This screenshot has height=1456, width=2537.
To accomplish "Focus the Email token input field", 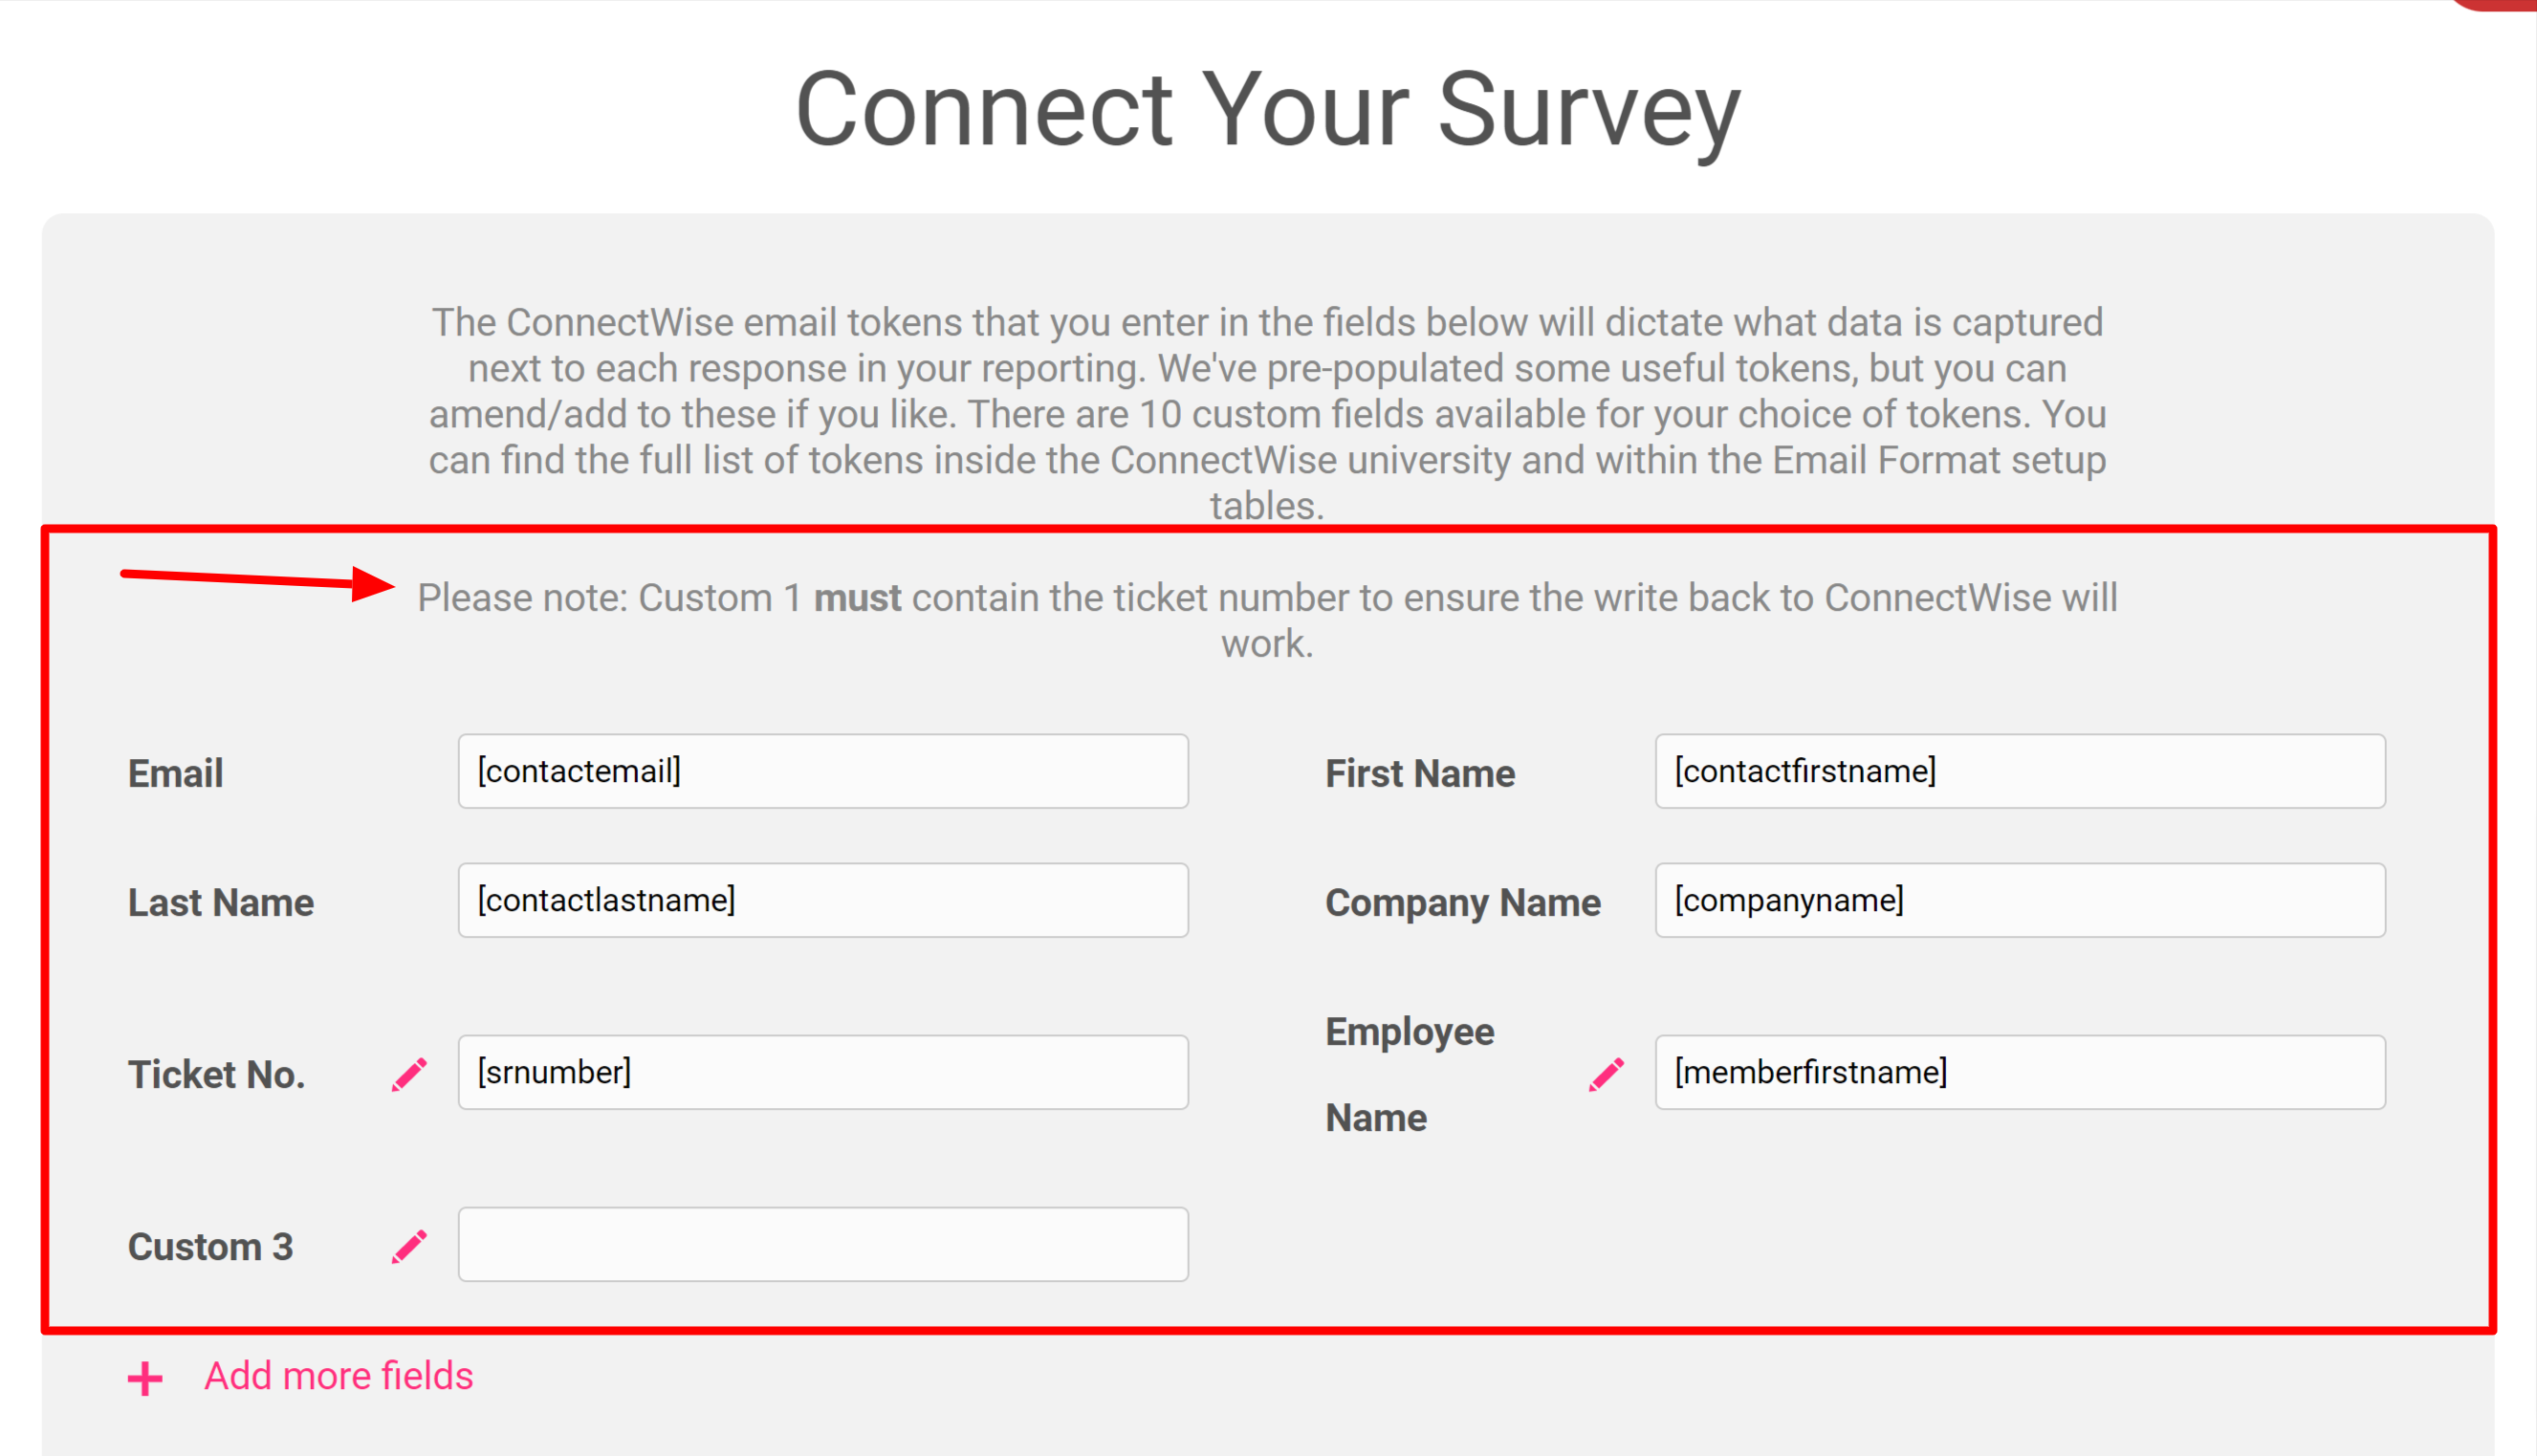I will coord(823,771).
